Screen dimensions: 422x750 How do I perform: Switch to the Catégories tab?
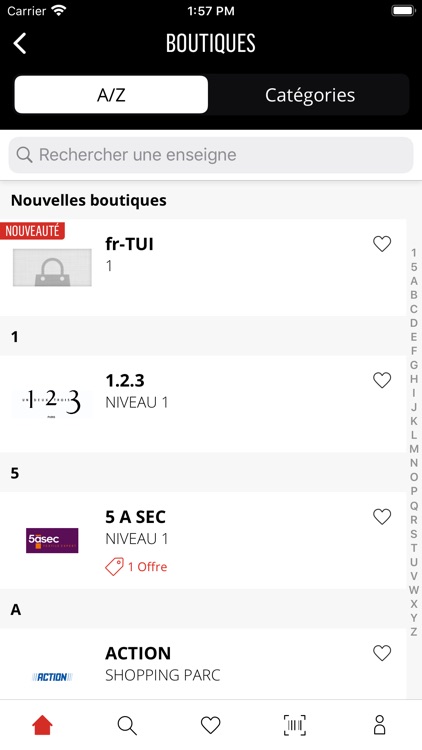[310, 95]
